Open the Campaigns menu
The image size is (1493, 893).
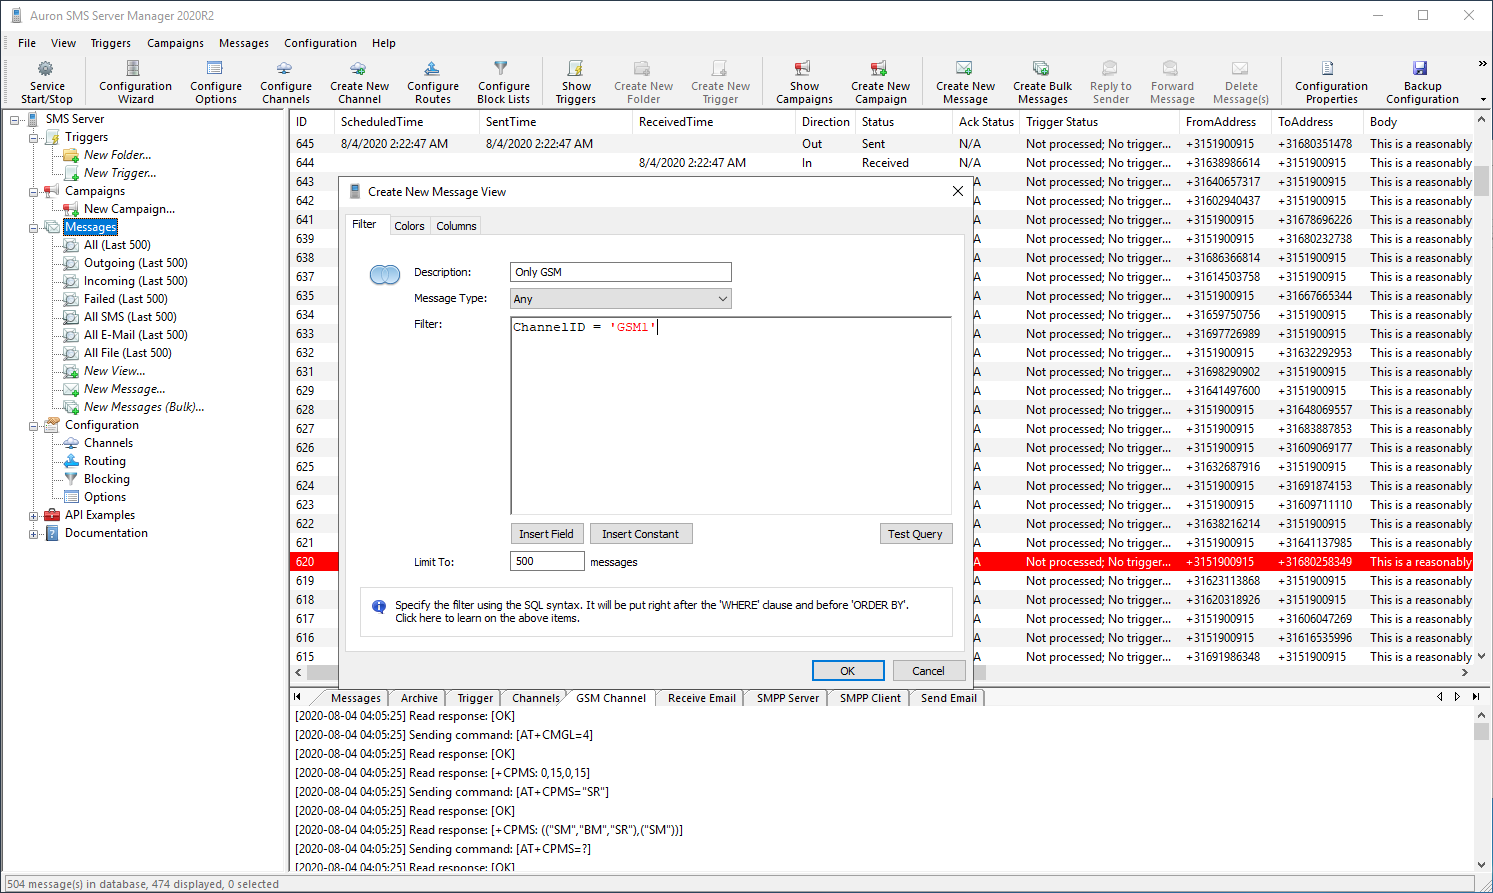tap(175, 43)
